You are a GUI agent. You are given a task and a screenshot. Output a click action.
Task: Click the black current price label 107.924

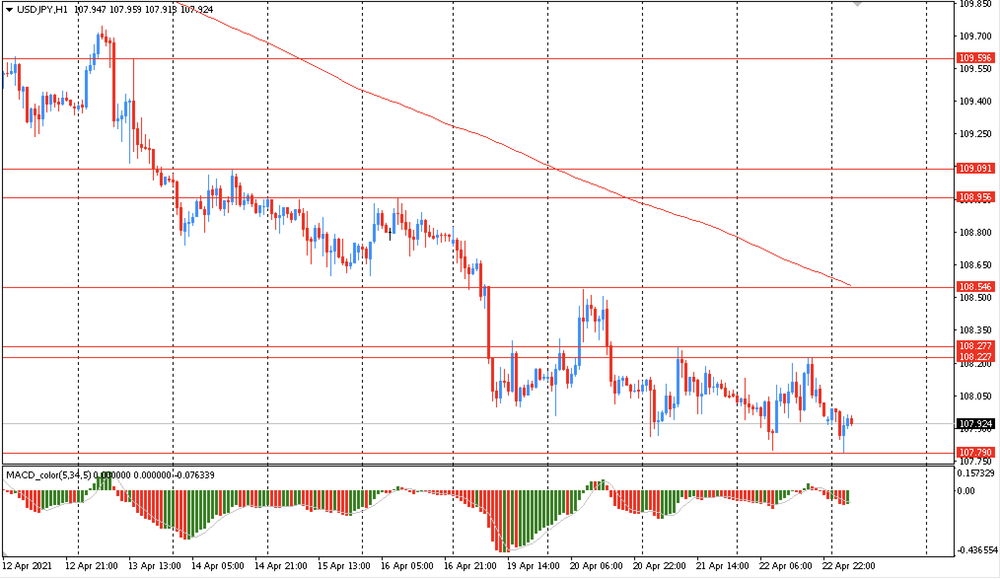[976, 423]
